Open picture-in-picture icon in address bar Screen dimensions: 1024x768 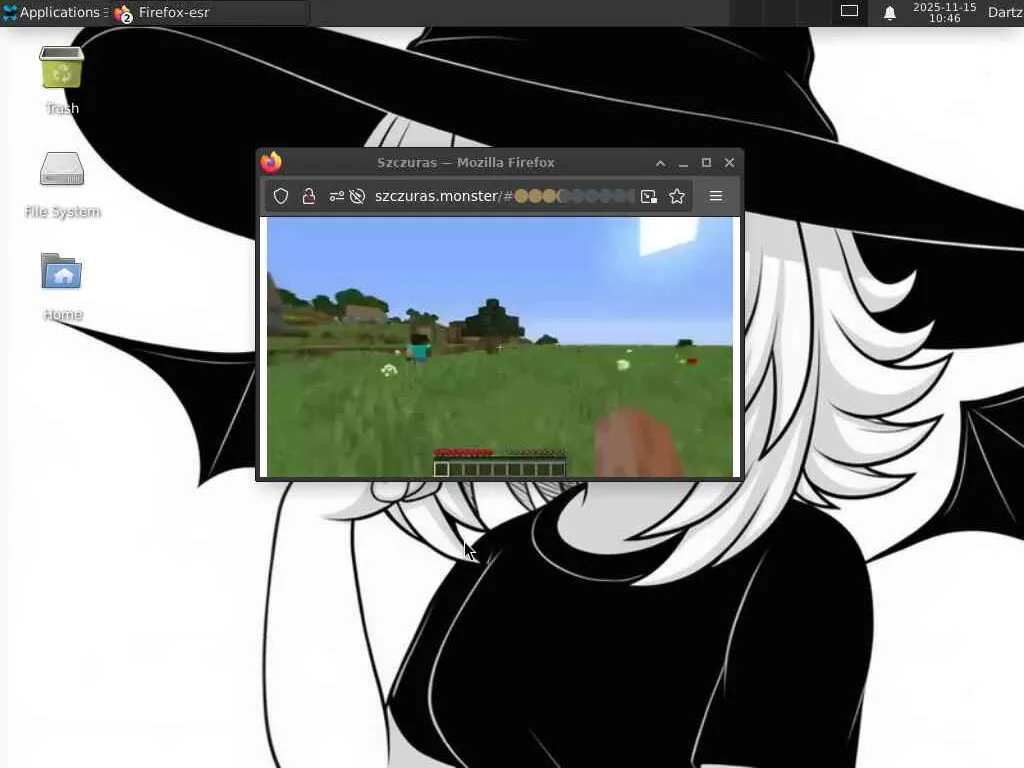tap(648, 197)
